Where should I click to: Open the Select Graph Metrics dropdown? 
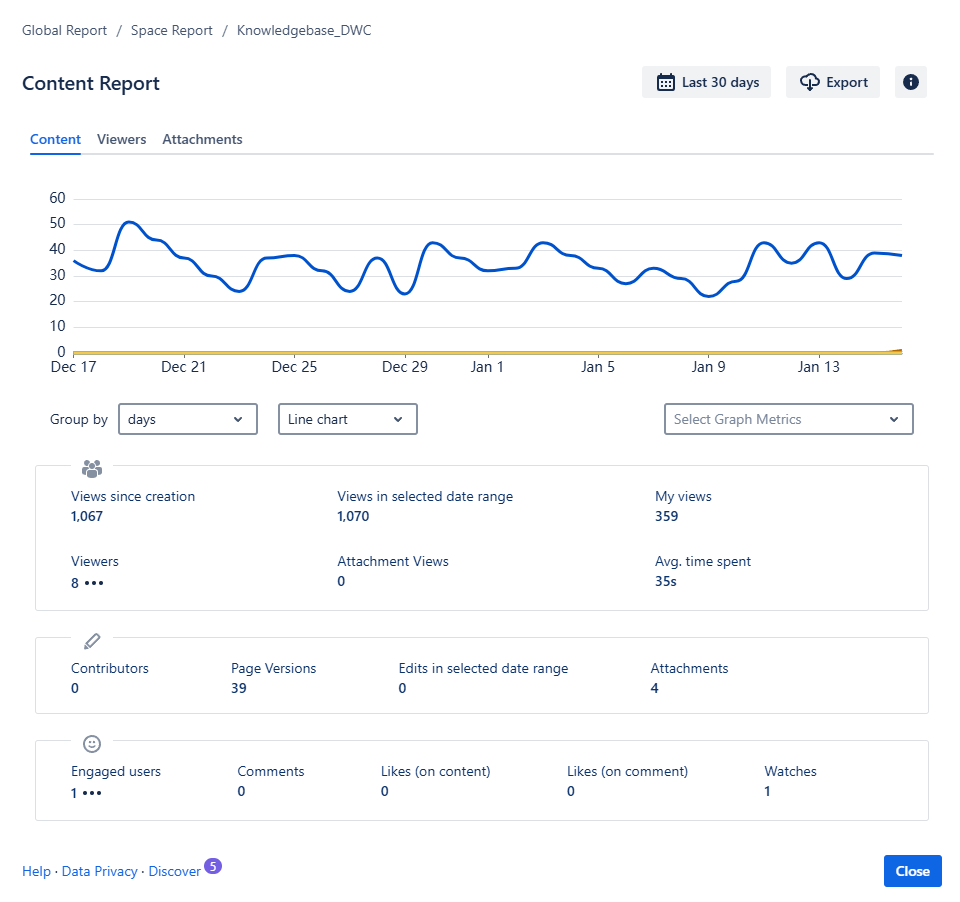click(x=788, y=419)
